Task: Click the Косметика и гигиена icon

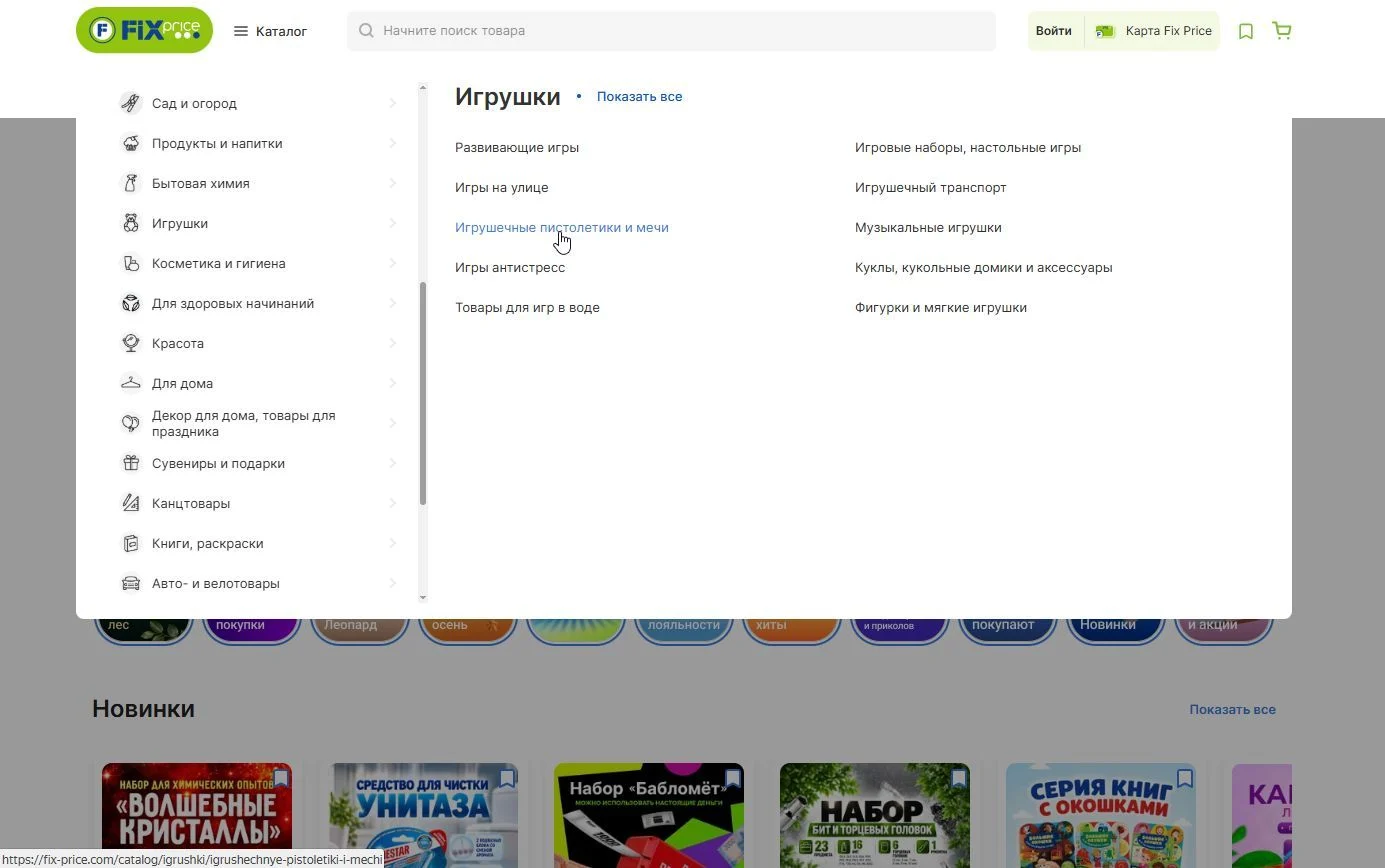Action: click(x=131, y=263)
